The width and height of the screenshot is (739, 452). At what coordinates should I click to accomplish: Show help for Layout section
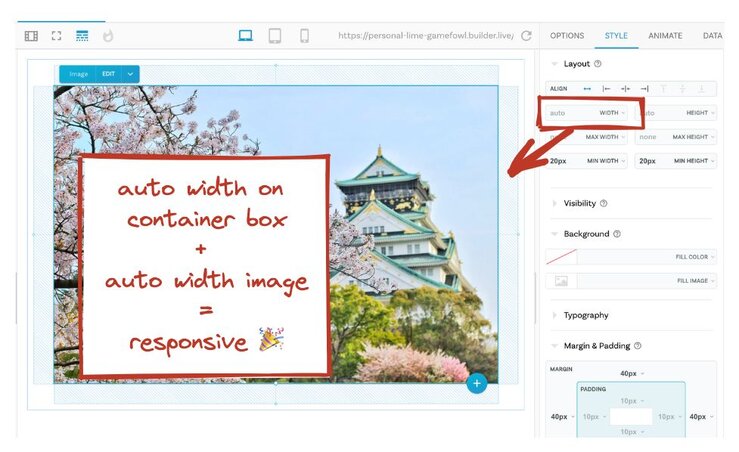pyautogui.click(x=598, y=64)
